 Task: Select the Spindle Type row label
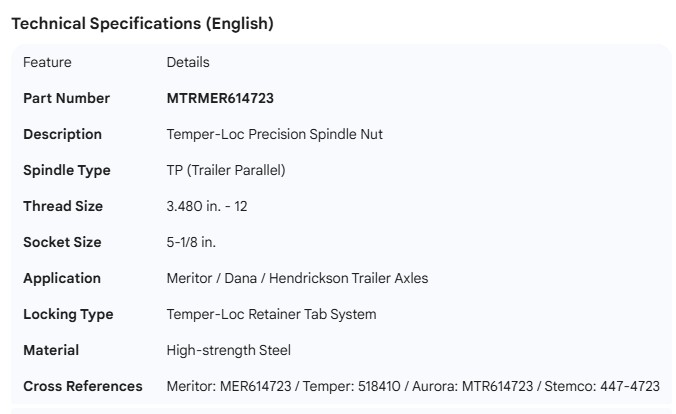(x=66, y=170)
